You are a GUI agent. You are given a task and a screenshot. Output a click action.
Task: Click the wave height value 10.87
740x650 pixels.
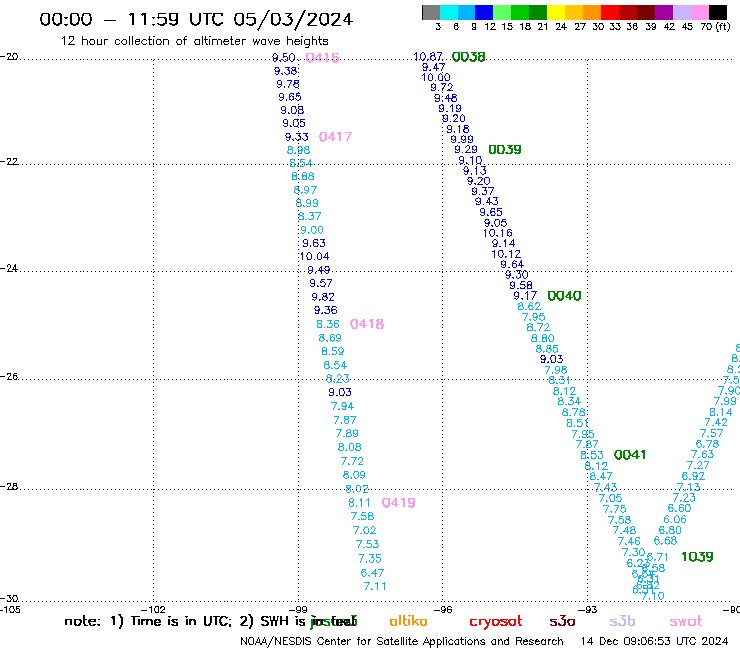coord(428,57)
